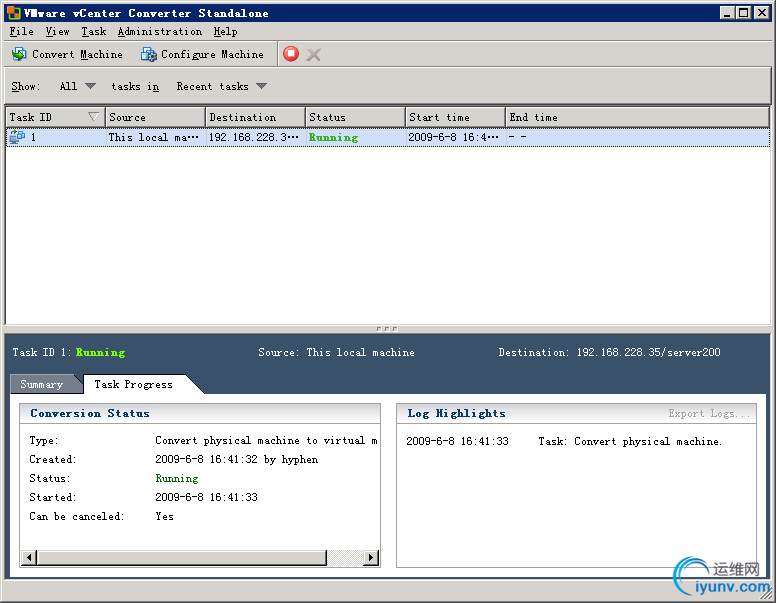Expand the All filter dropdown
This screenshot has width=776, height=603.
point(77,86)
